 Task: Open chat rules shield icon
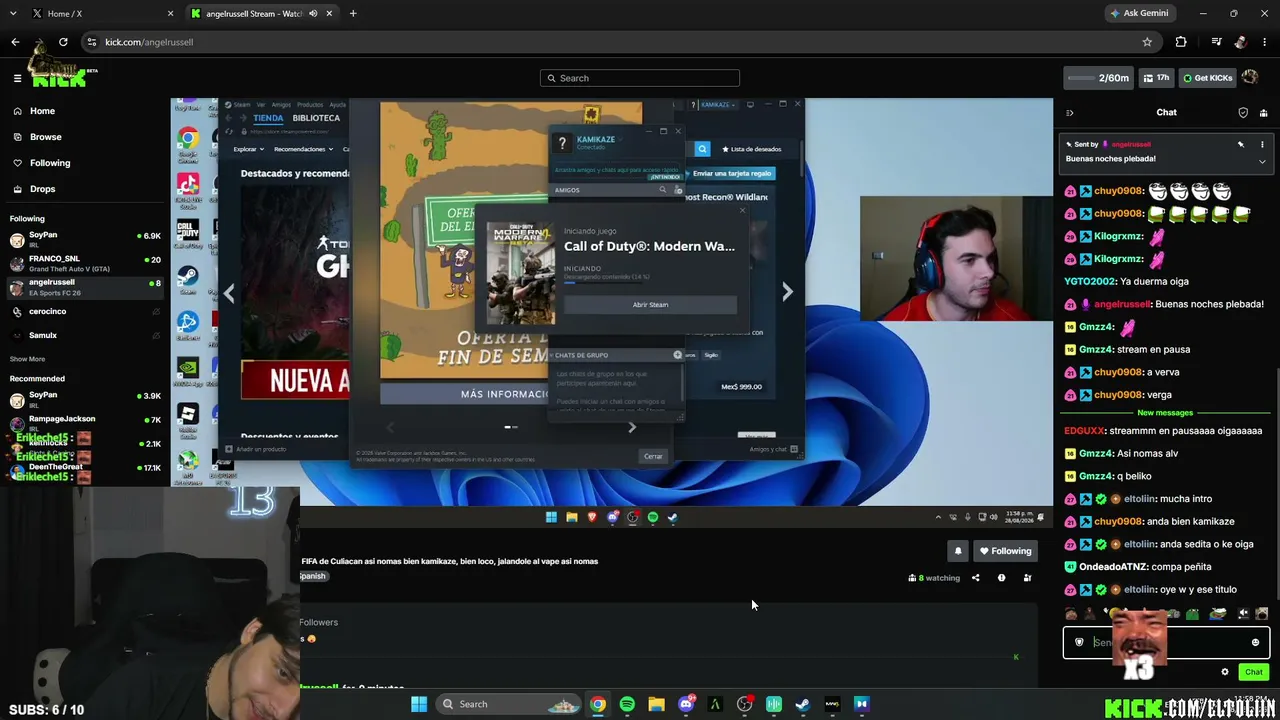click(1243, 113)
